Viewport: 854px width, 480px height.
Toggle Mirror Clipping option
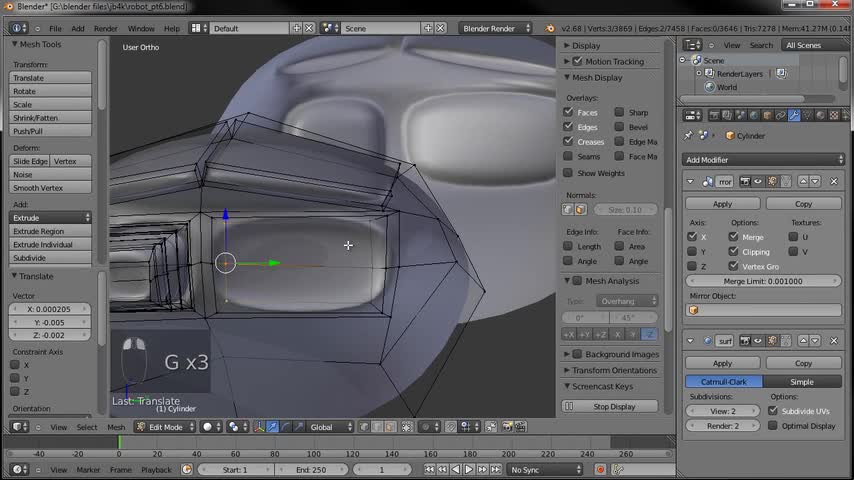(x=733, y=252)
